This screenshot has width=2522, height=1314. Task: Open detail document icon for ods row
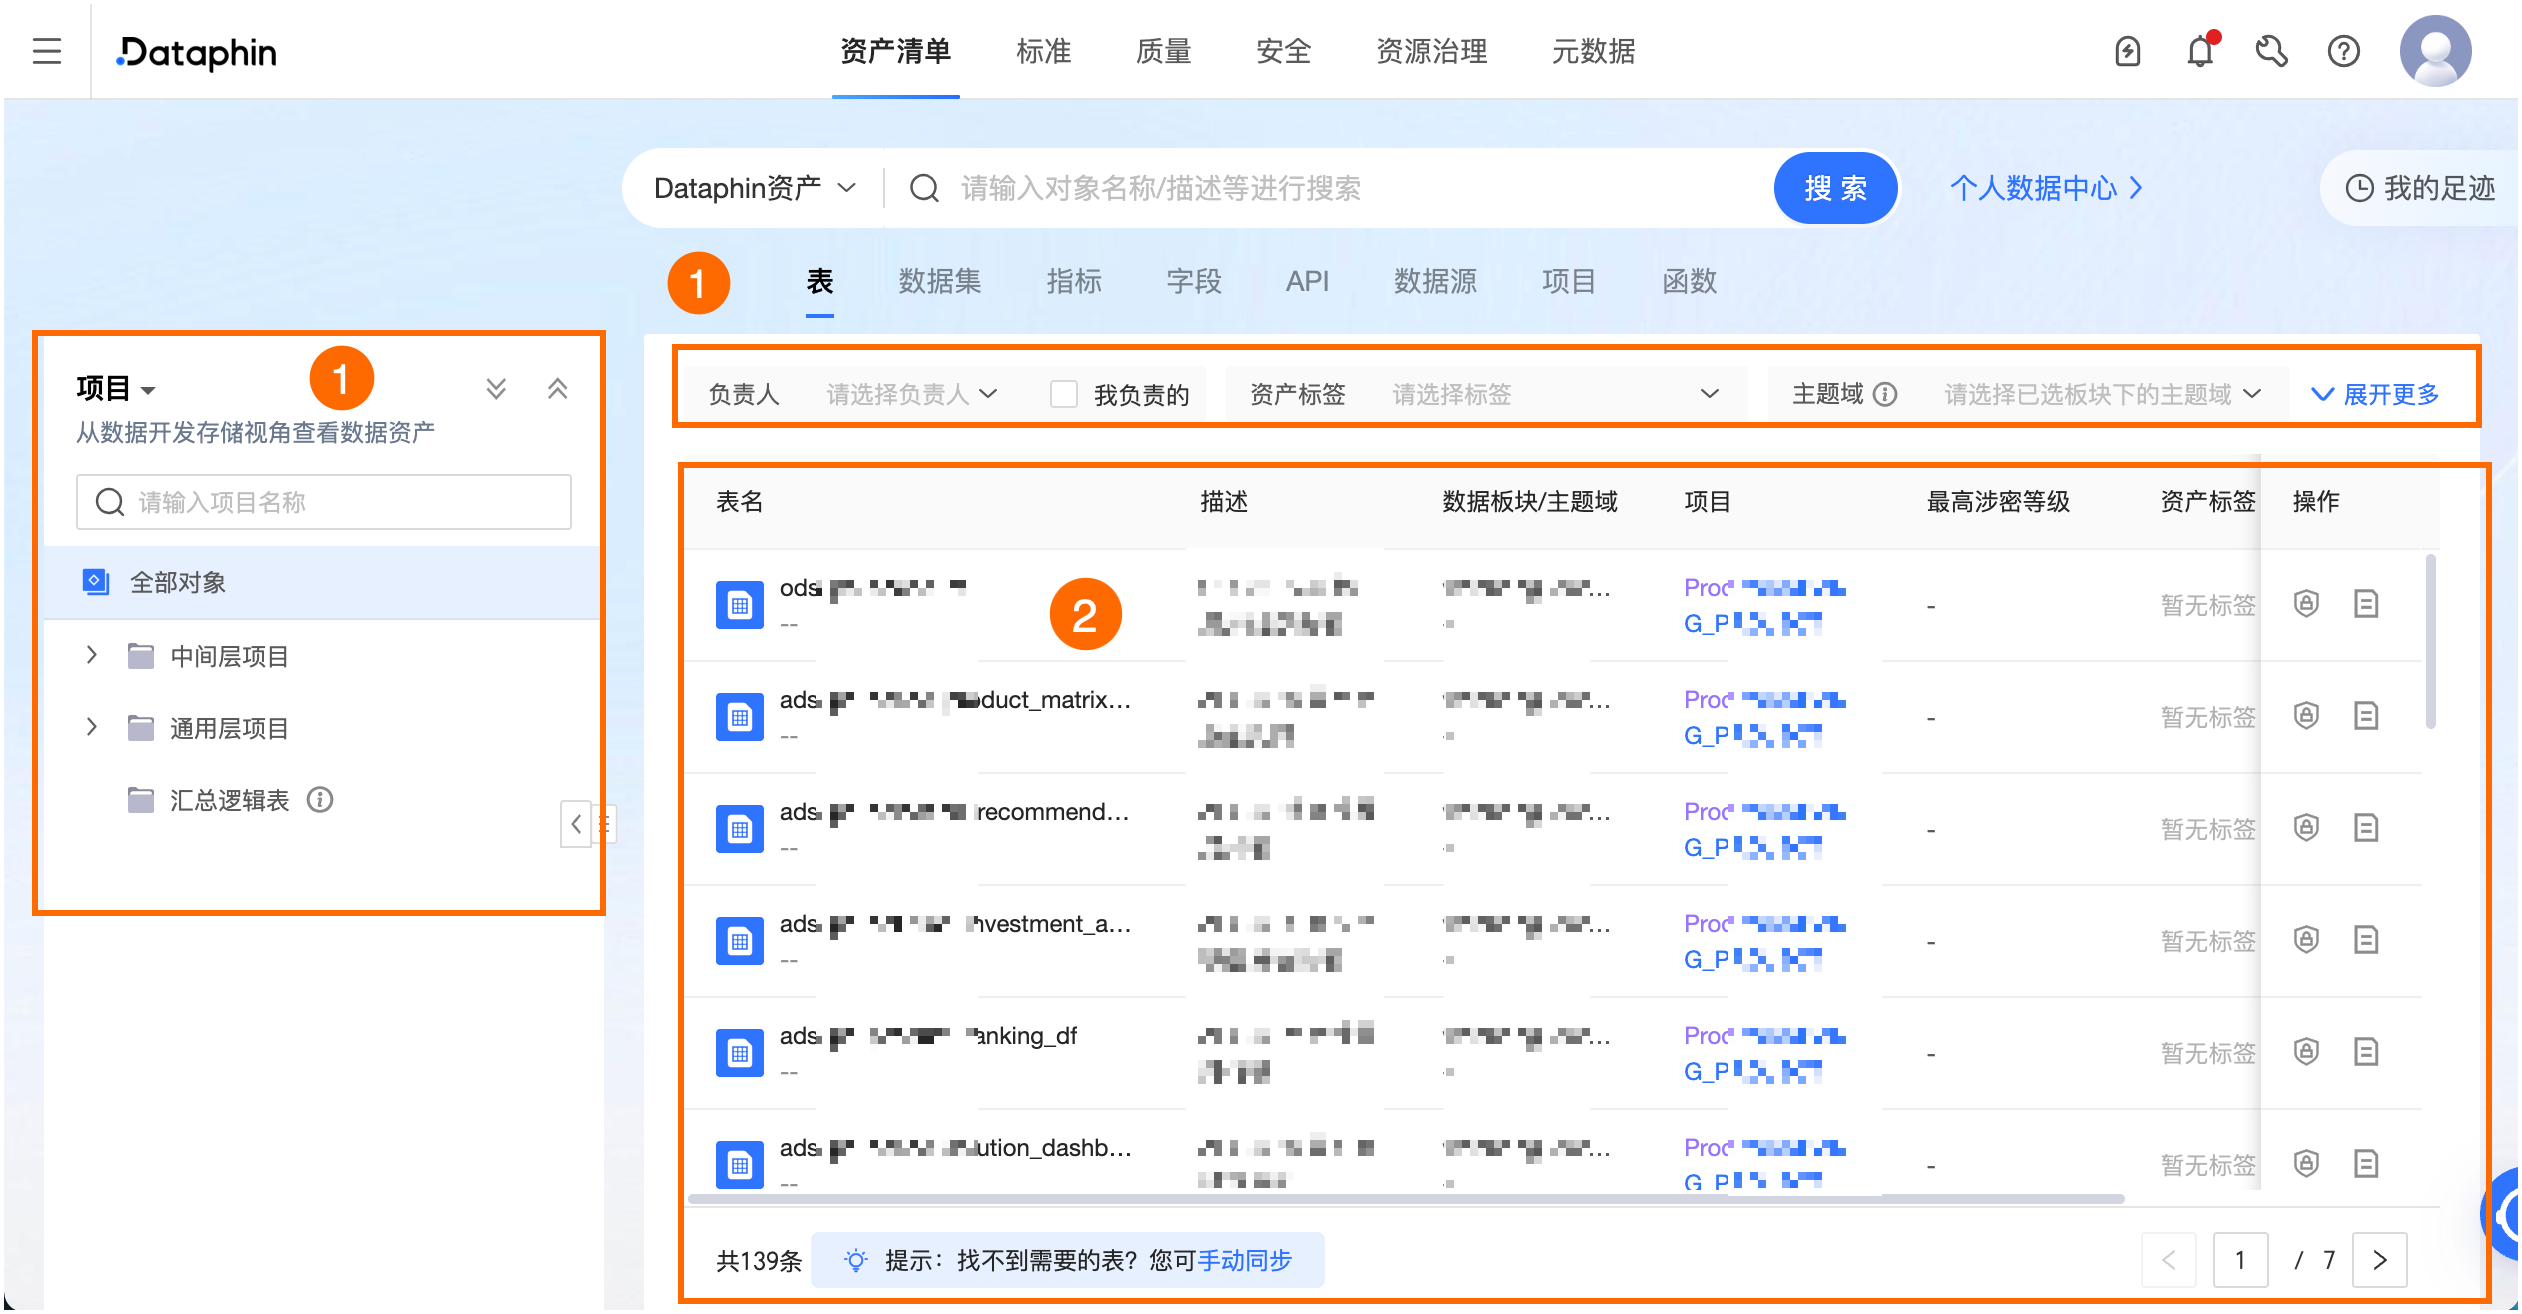(x=2366, y=604)
